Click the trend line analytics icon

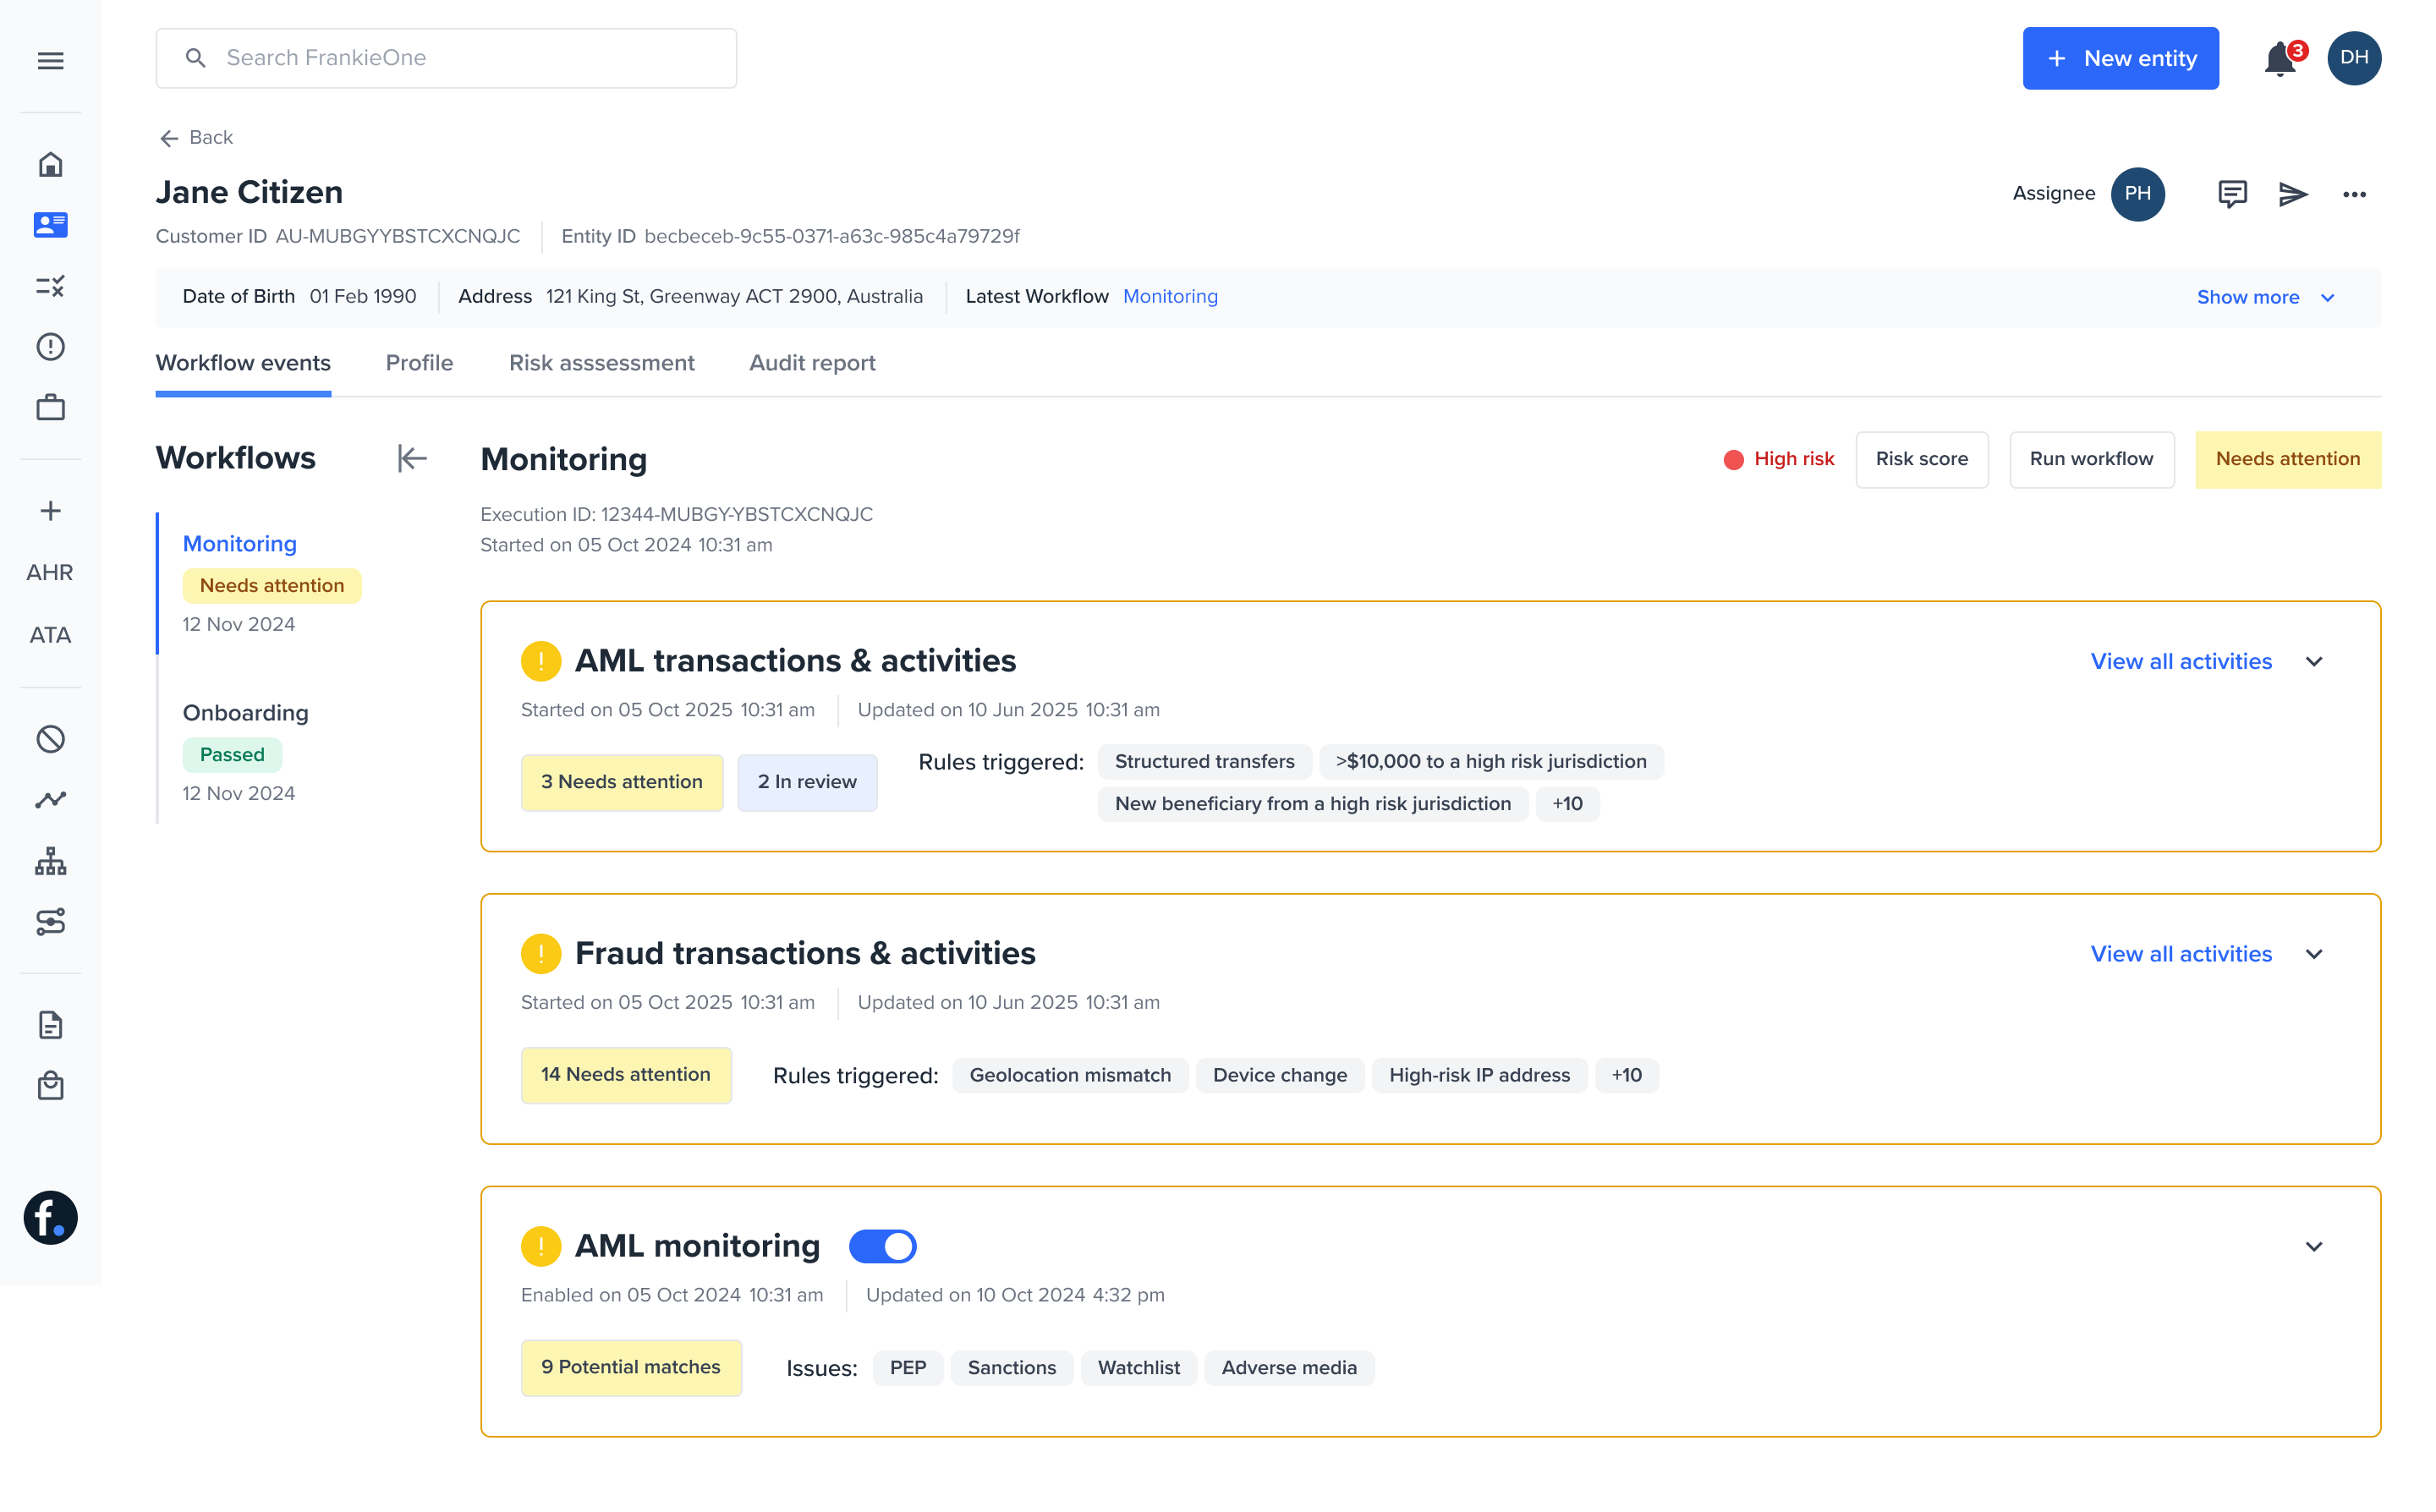coord(50,800)
